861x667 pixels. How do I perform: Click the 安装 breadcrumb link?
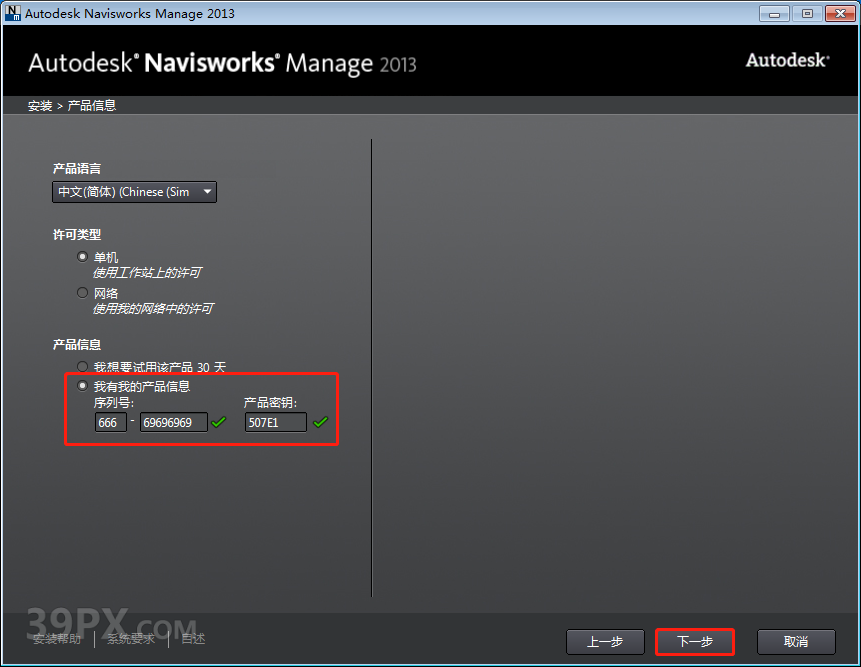pos(39,104)
